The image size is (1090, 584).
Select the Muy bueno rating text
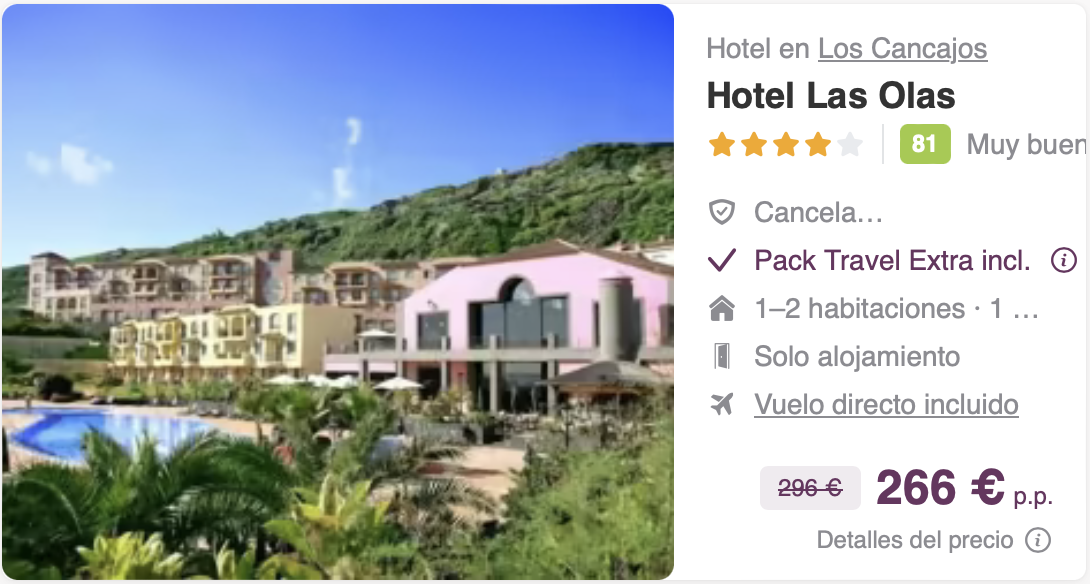click(1027, 145)
